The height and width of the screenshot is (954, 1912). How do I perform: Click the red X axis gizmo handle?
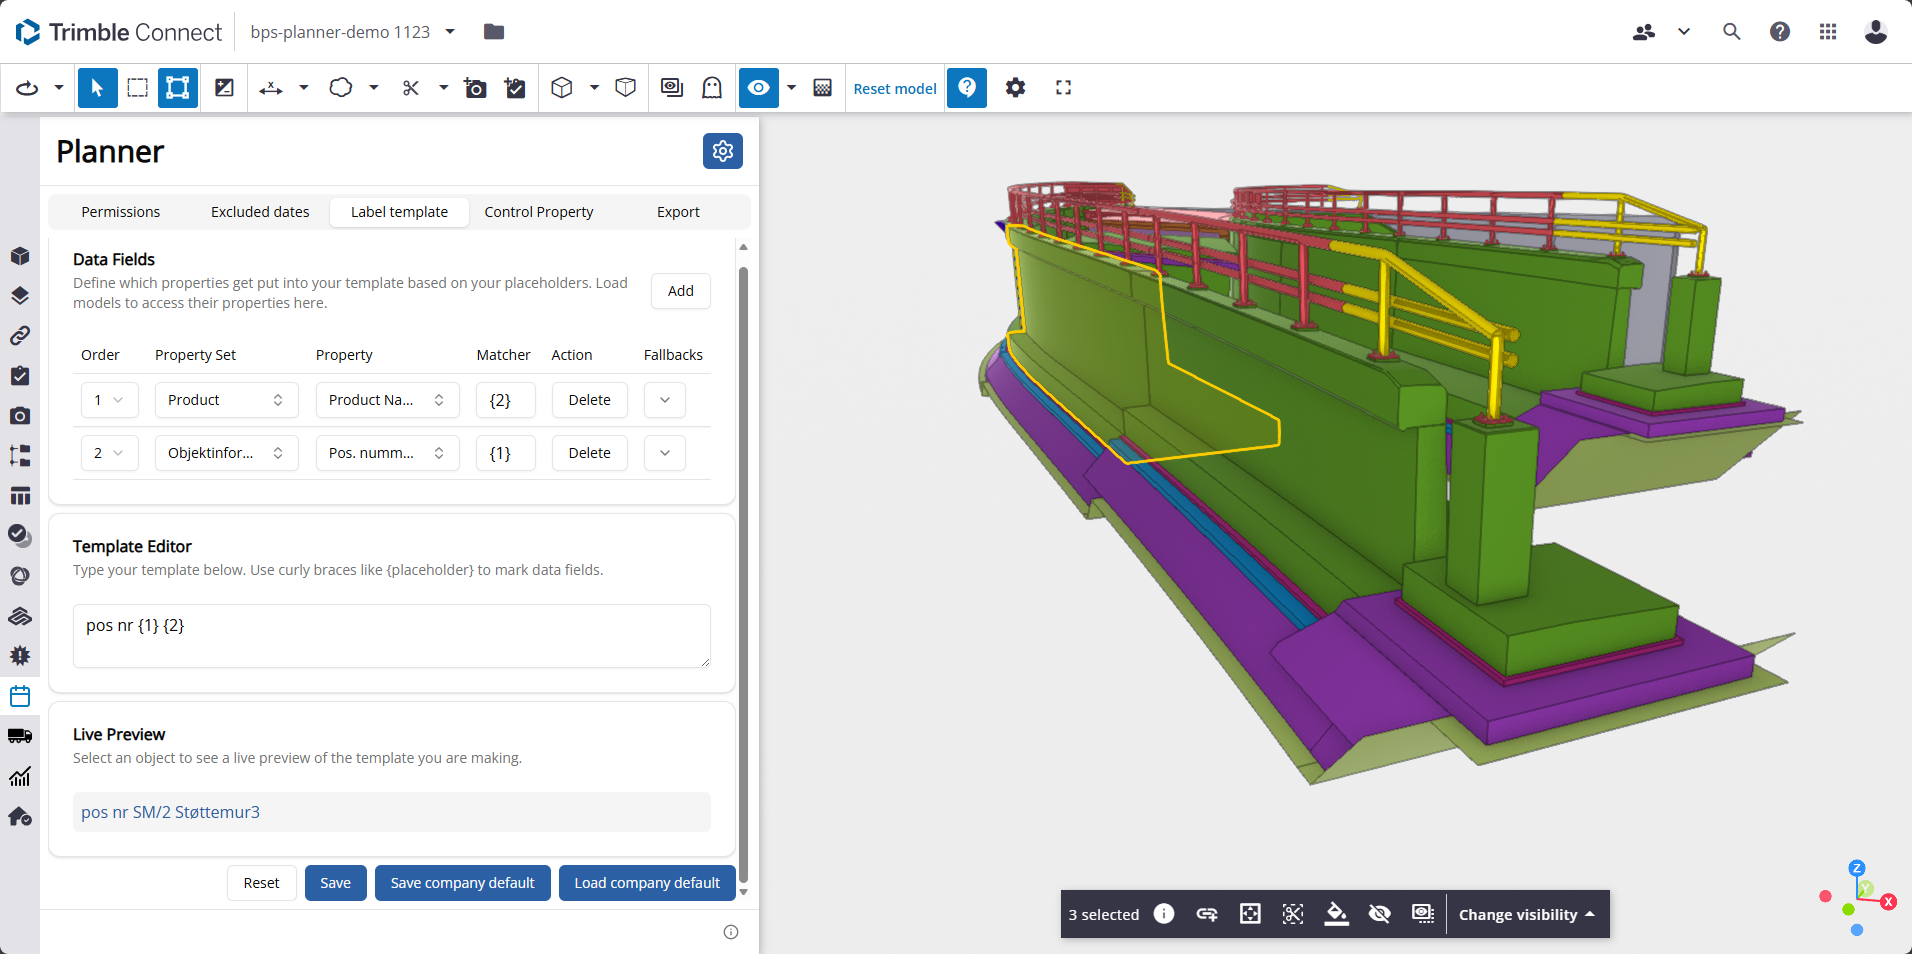[x=1888, y=902]
